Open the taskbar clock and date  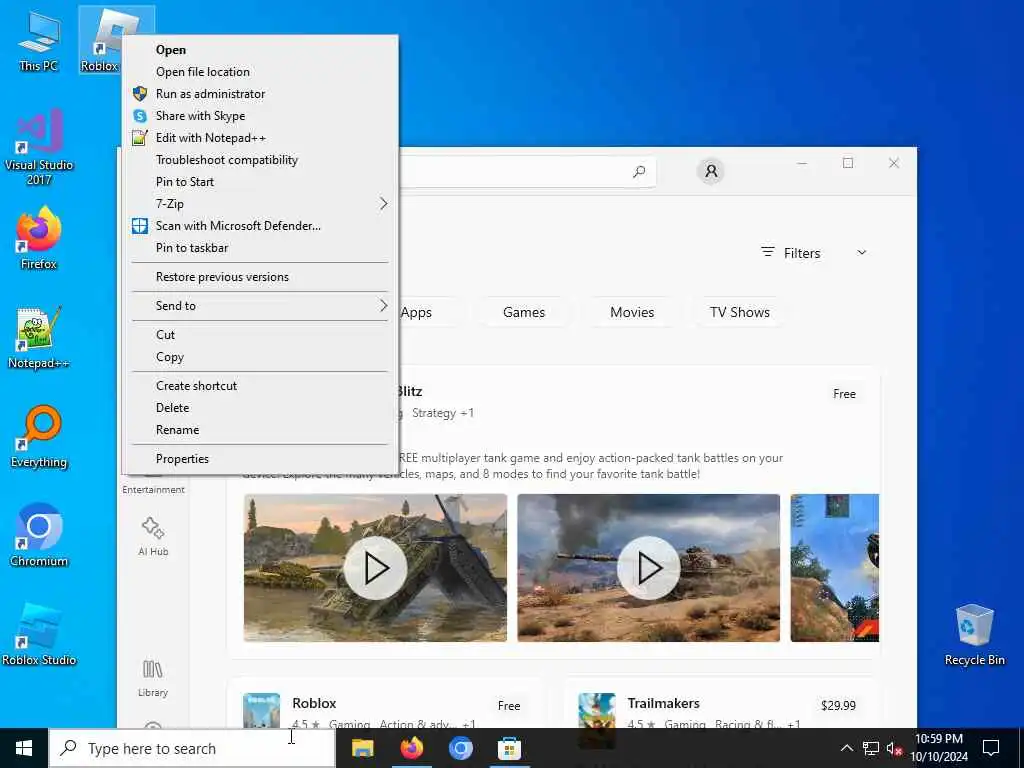coord(939,748)
